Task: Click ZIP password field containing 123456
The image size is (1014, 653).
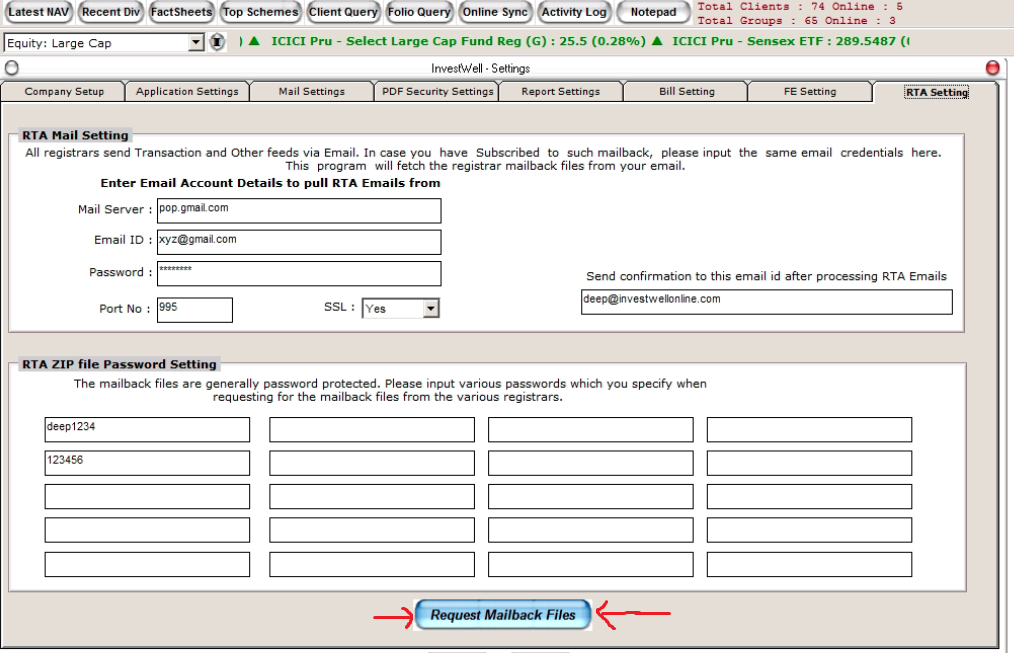Action: pyautogui.click(x=147, y=463)
